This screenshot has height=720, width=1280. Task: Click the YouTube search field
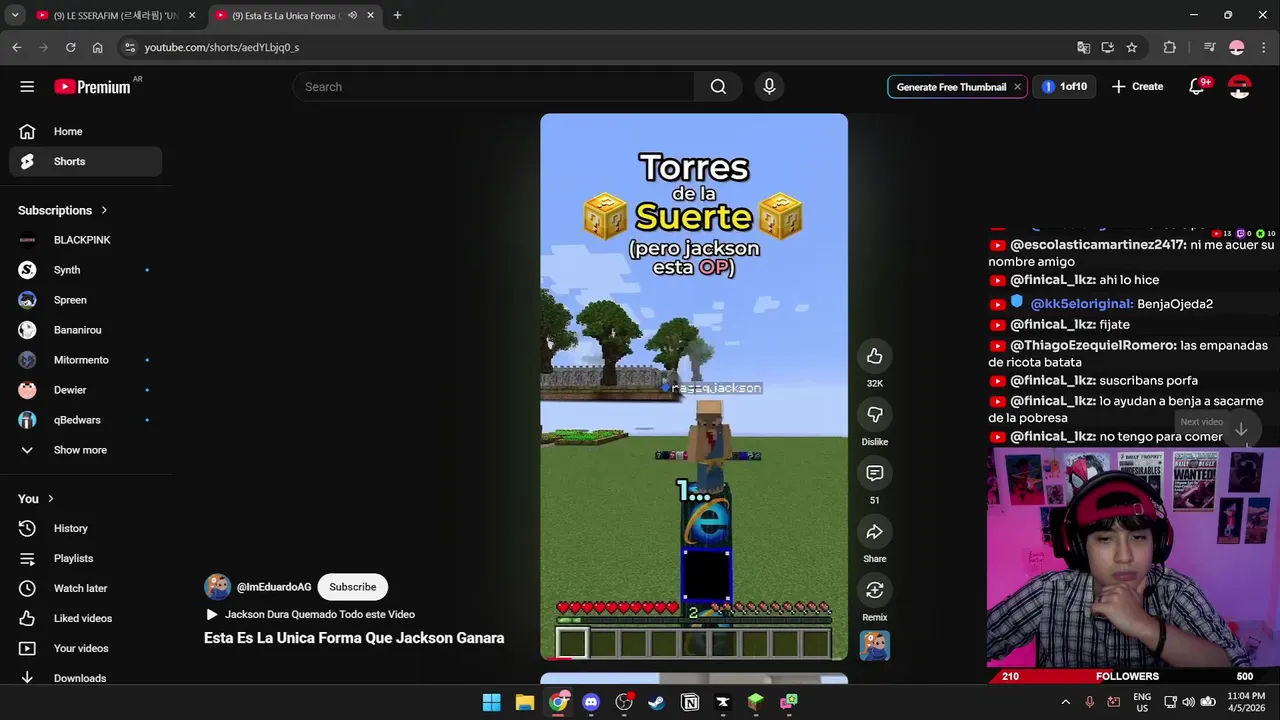click(x=494, y=87)
